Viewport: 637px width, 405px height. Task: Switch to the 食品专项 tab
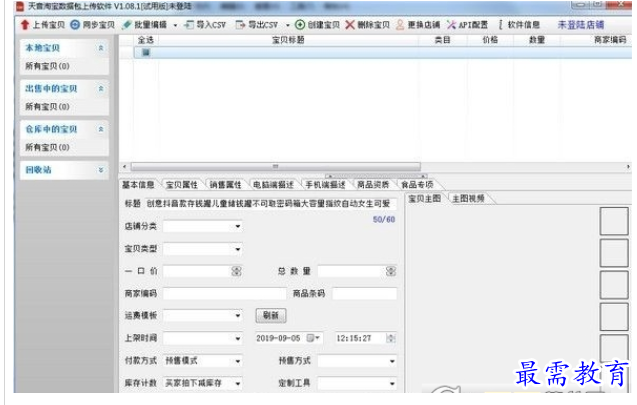[417, 185]
